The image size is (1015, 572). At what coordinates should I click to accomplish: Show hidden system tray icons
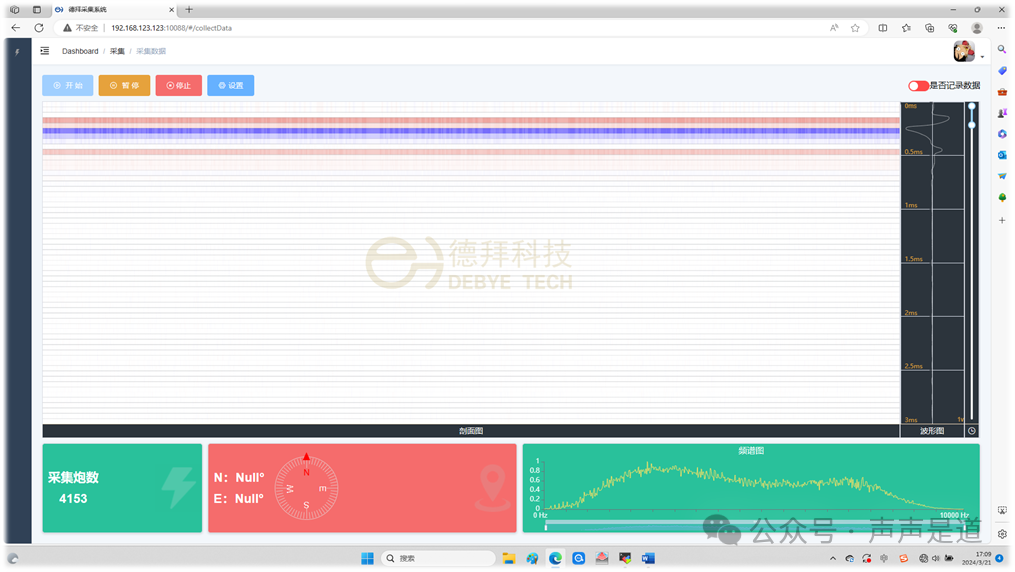(832, 558)
